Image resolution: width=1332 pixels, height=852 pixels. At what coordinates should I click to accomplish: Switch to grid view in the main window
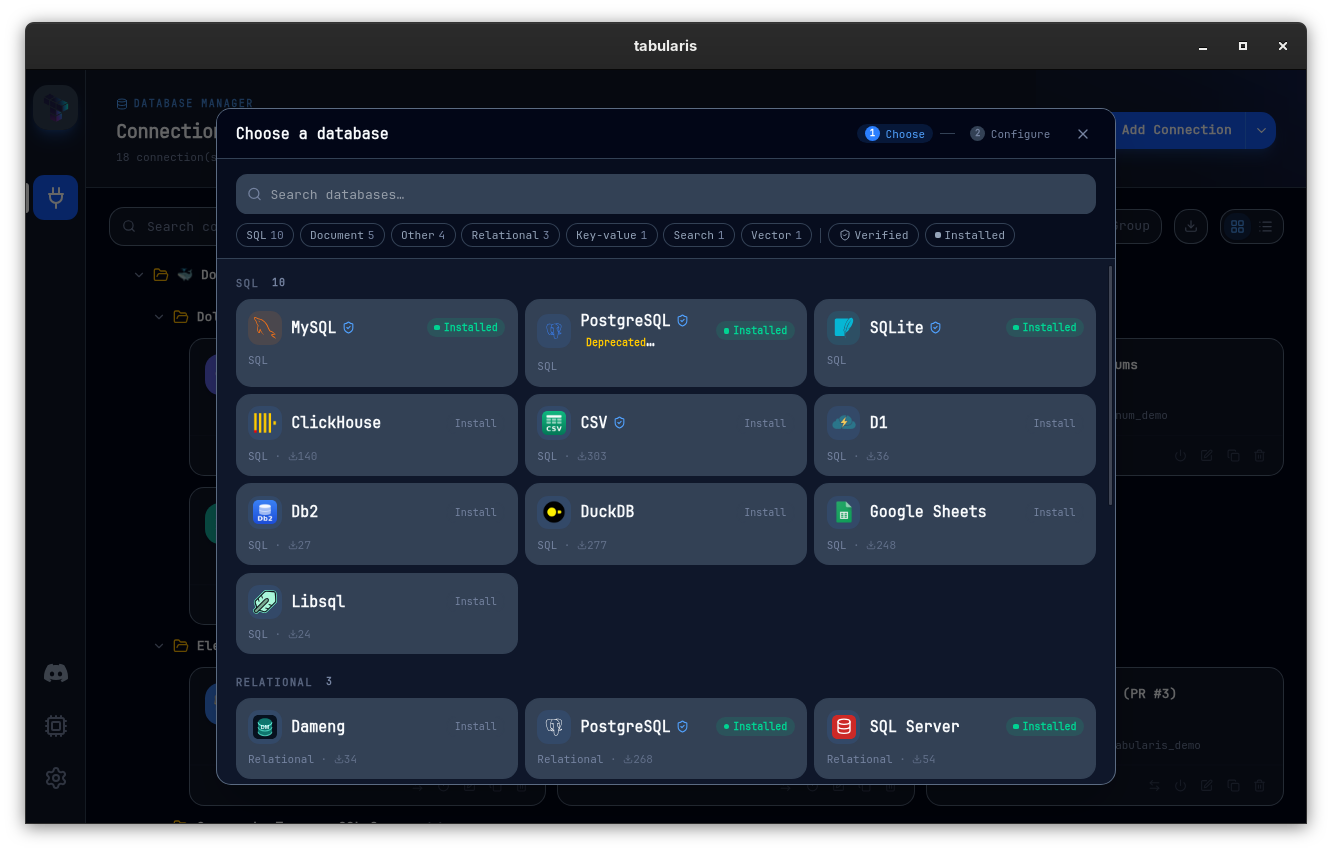click(1238, 227)
